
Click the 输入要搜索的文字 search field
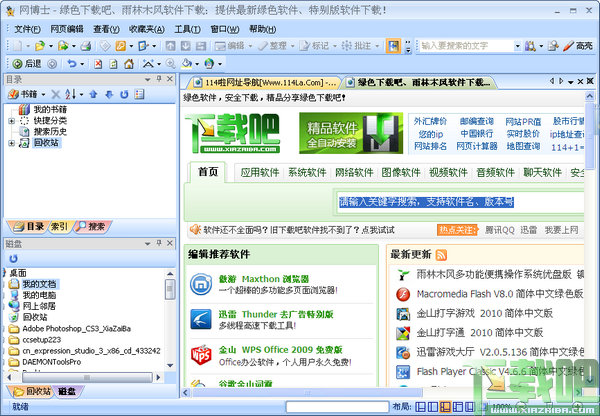tap(466, 46)
